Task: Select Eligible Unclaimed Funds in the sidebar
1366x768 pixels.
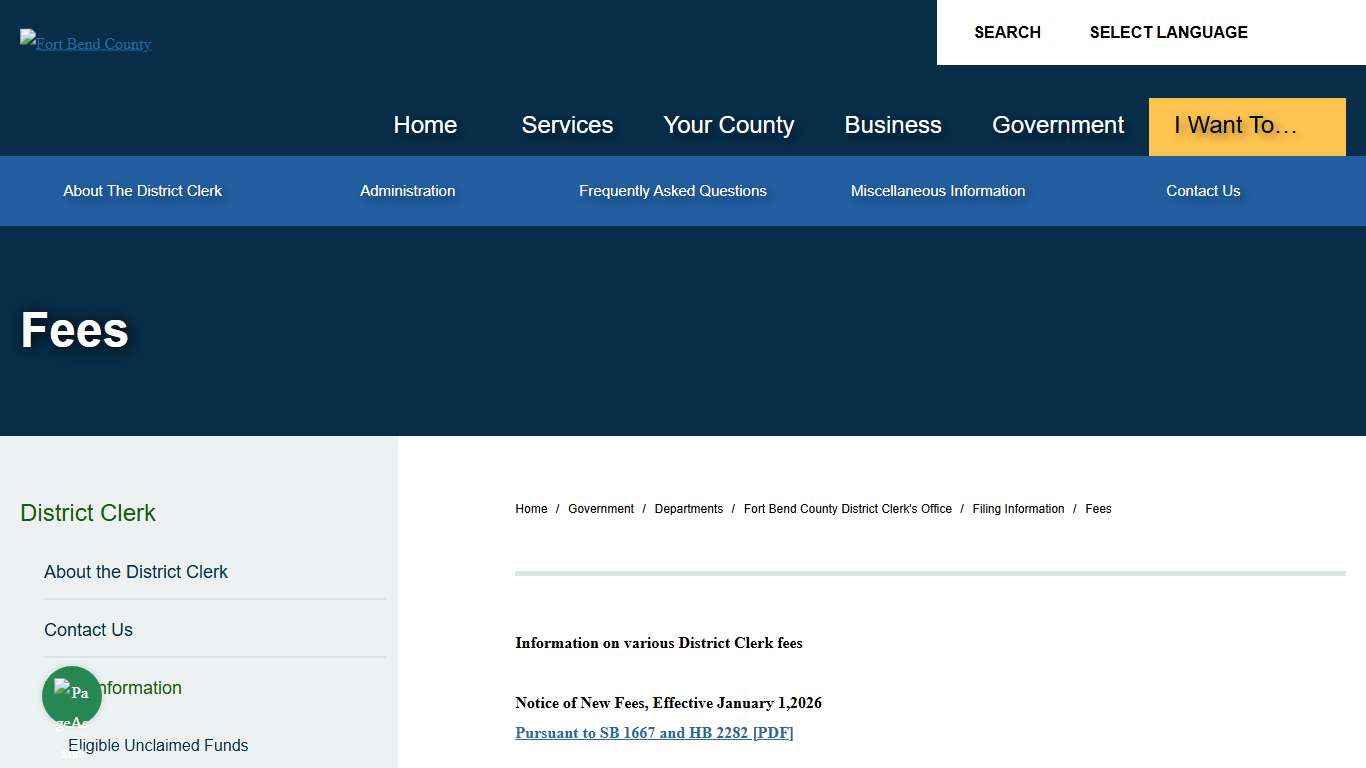Action: [157, 745]
